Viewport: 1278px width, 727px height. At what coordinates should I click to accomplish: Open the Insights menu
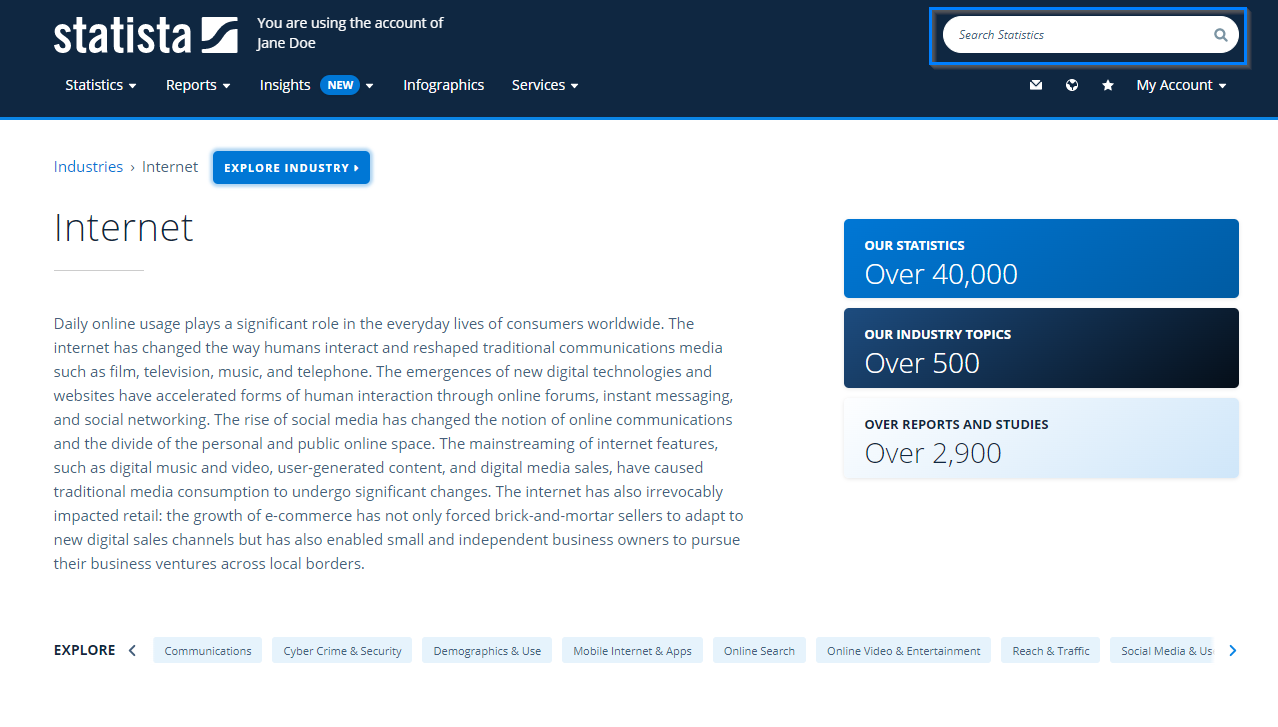coord(316,85)
